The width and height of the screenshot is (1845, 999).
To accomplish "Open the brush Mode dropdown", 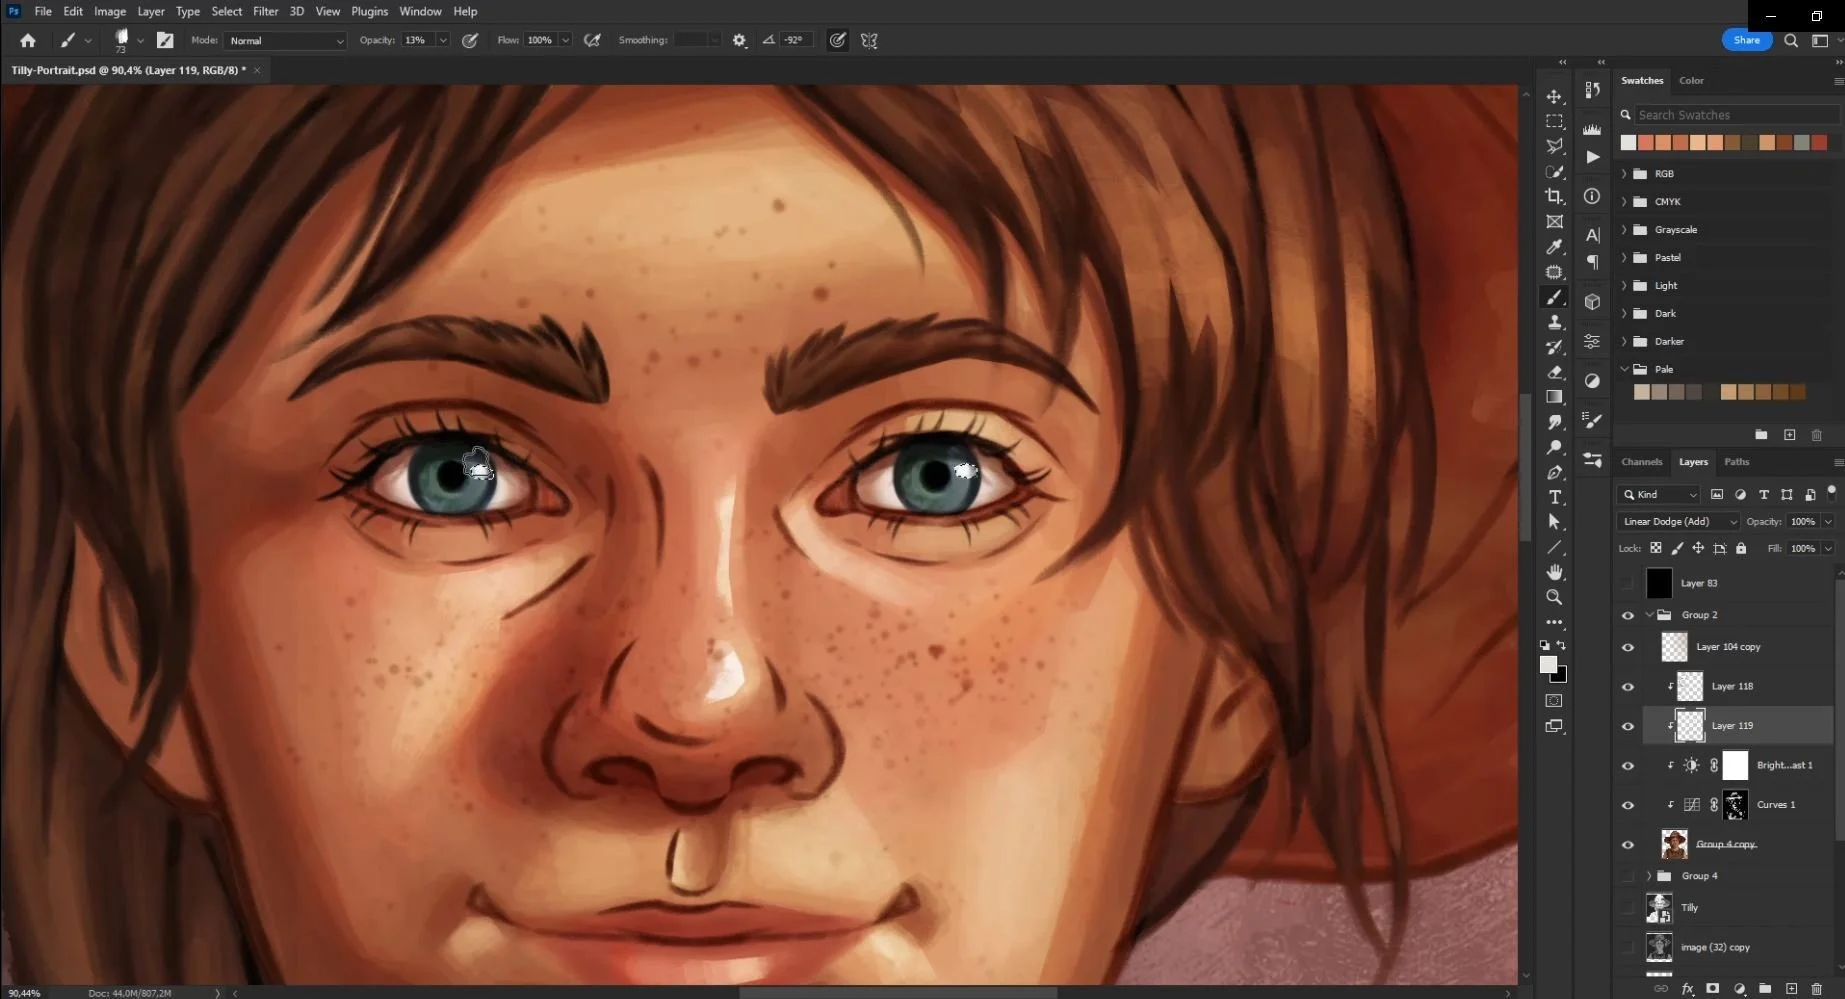I will click(x=285, y=41).
